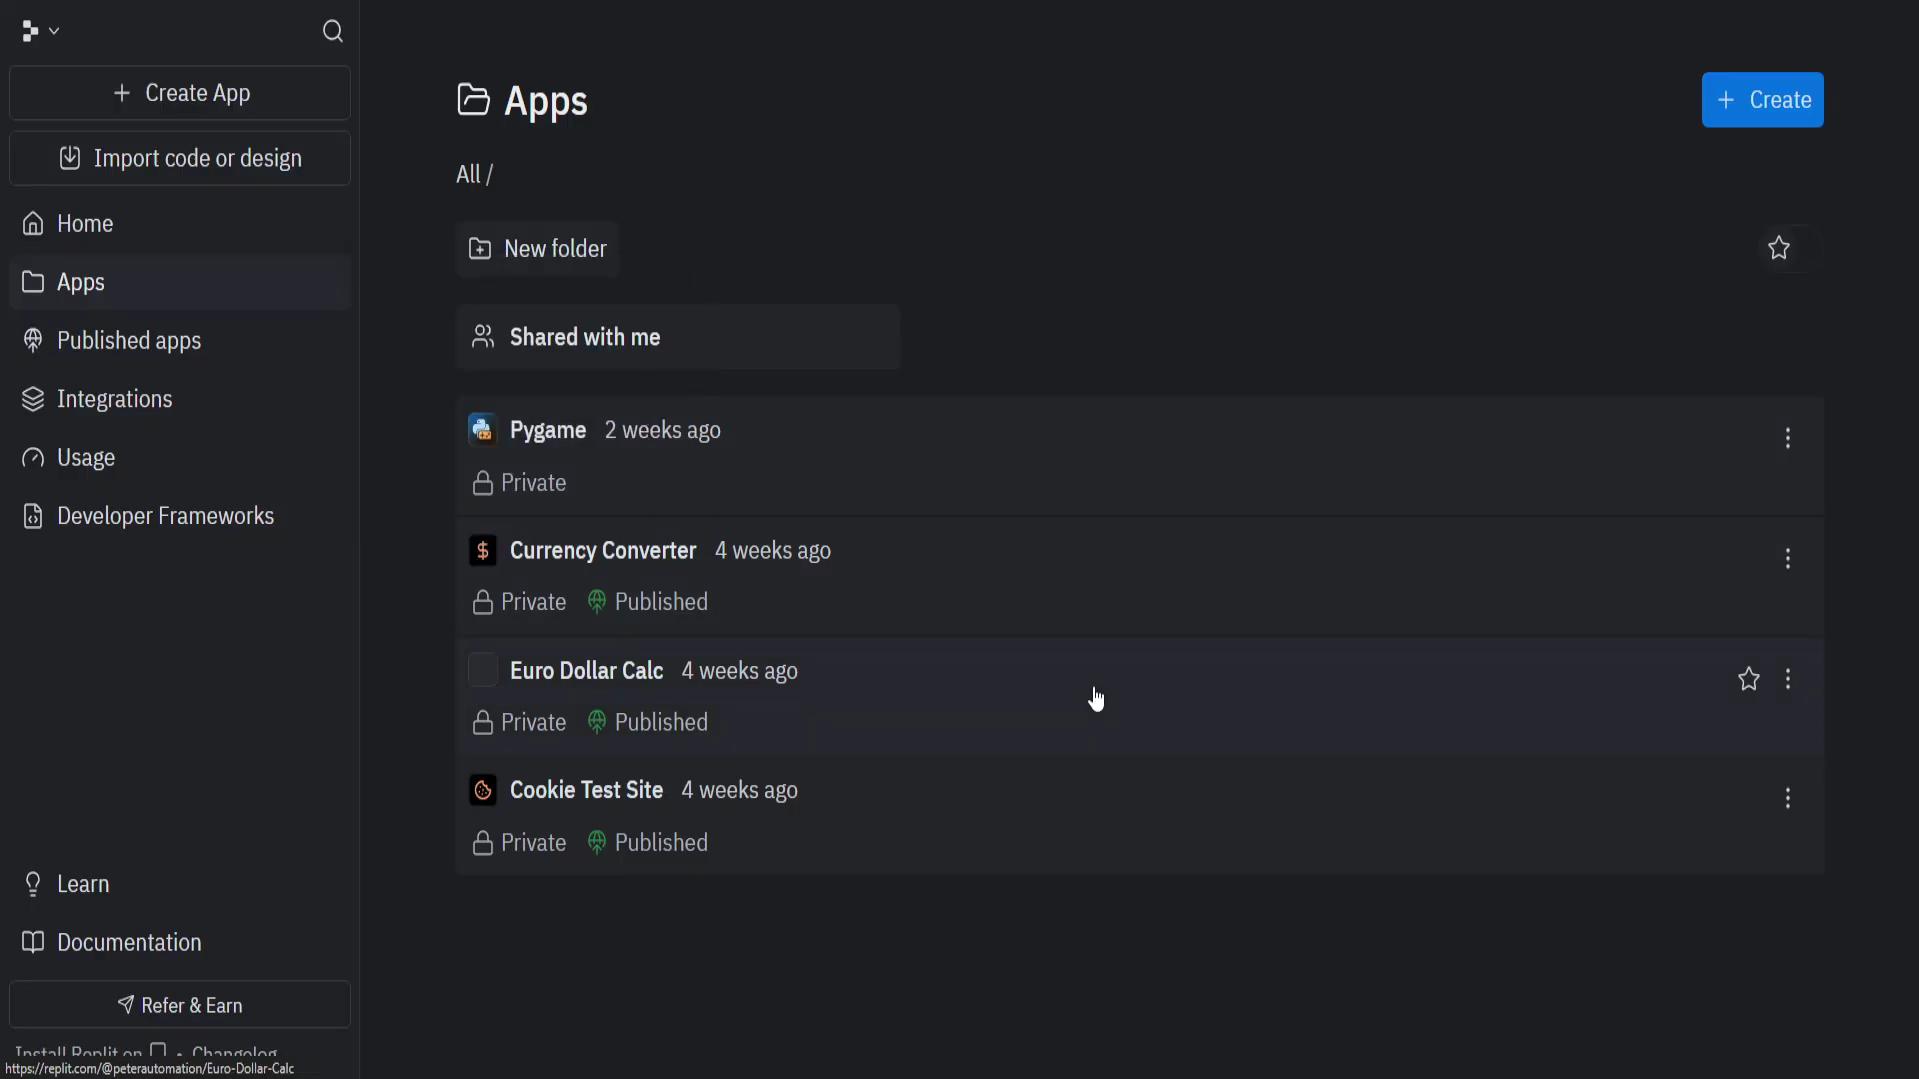Open Cookie Test Site's kebab menu
Viewport: 1919px width, 1079px height.
[1787, 799]
